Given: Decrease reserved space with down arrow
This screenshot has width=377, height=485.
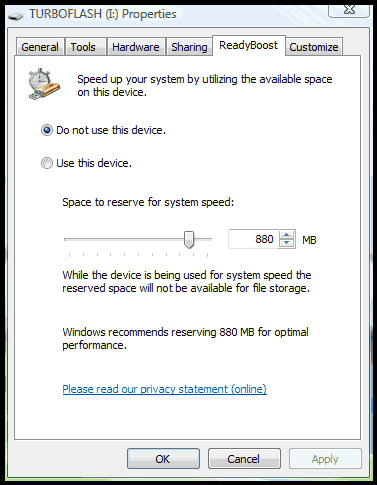Looking at the screenshot, I should [x=286, y=243].
